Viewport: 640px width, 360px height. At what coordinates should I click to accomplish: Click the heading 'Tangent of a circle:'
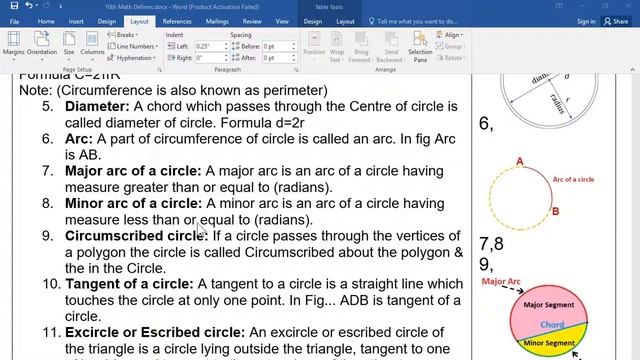(x=129, y=284)
